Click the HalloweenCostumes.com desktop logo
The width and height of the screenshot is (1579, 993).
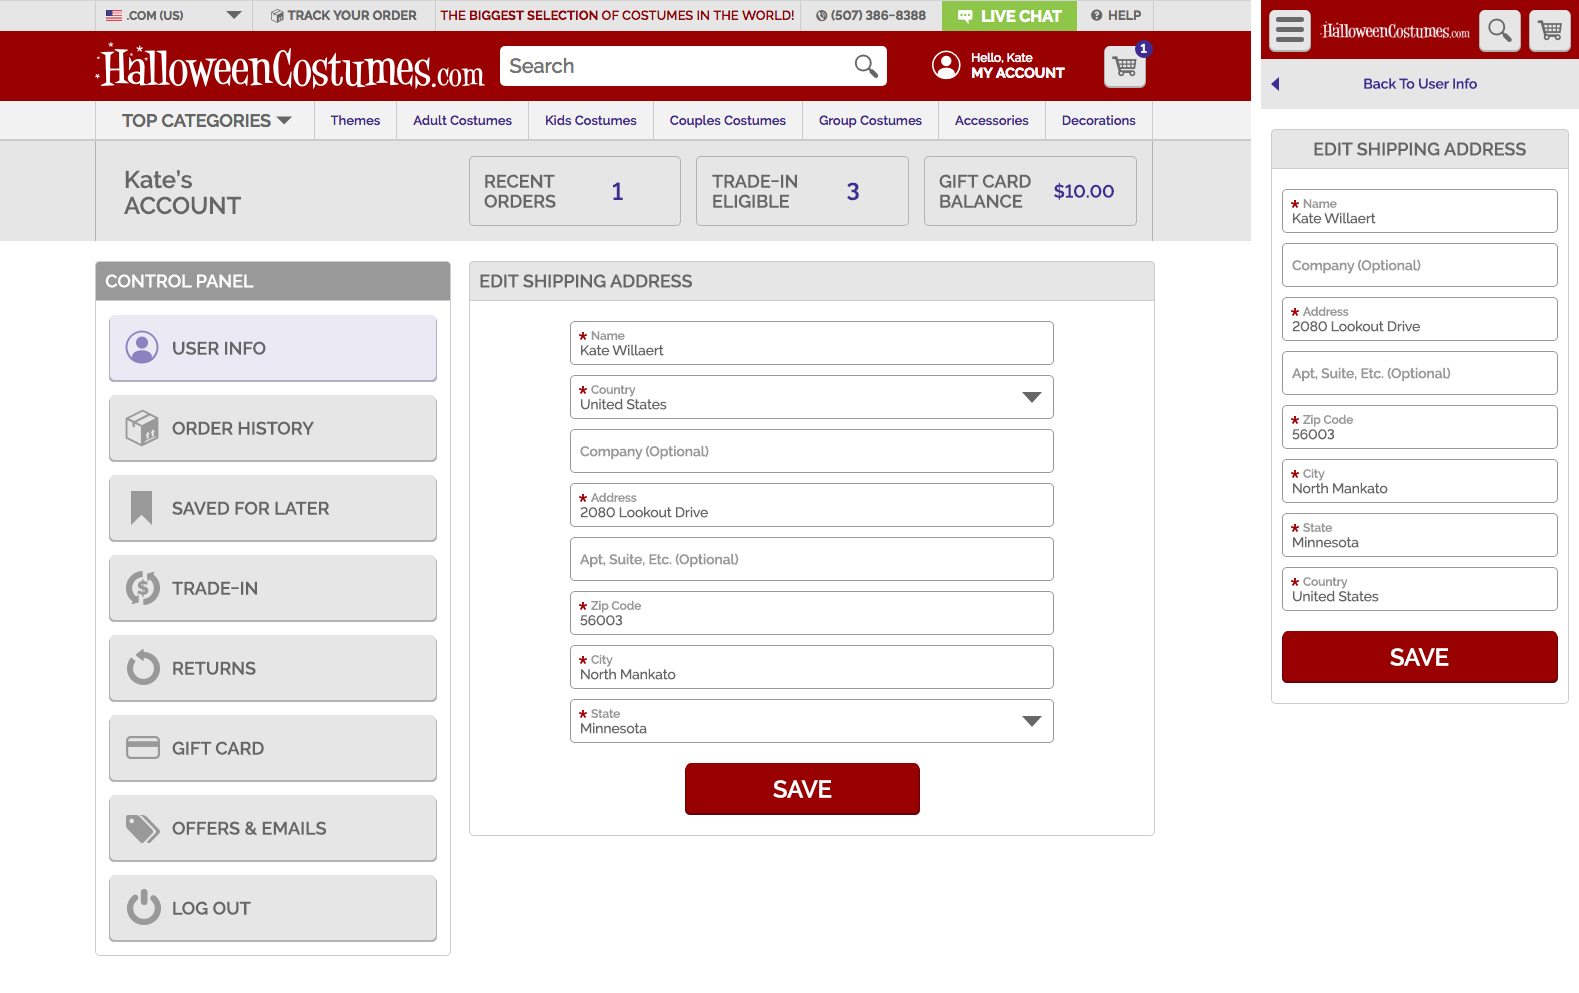[x=290, y=66]
